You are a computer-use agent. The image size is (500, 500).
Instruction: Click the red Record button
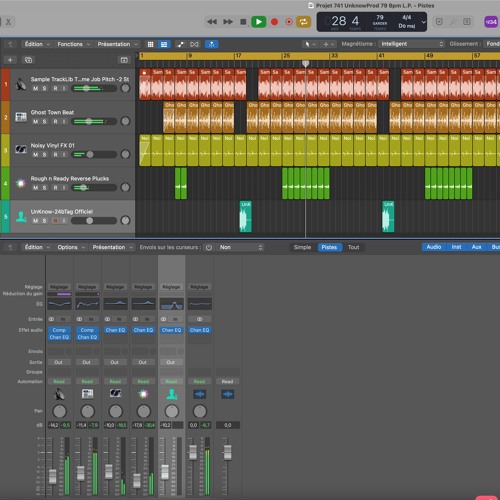274,22
